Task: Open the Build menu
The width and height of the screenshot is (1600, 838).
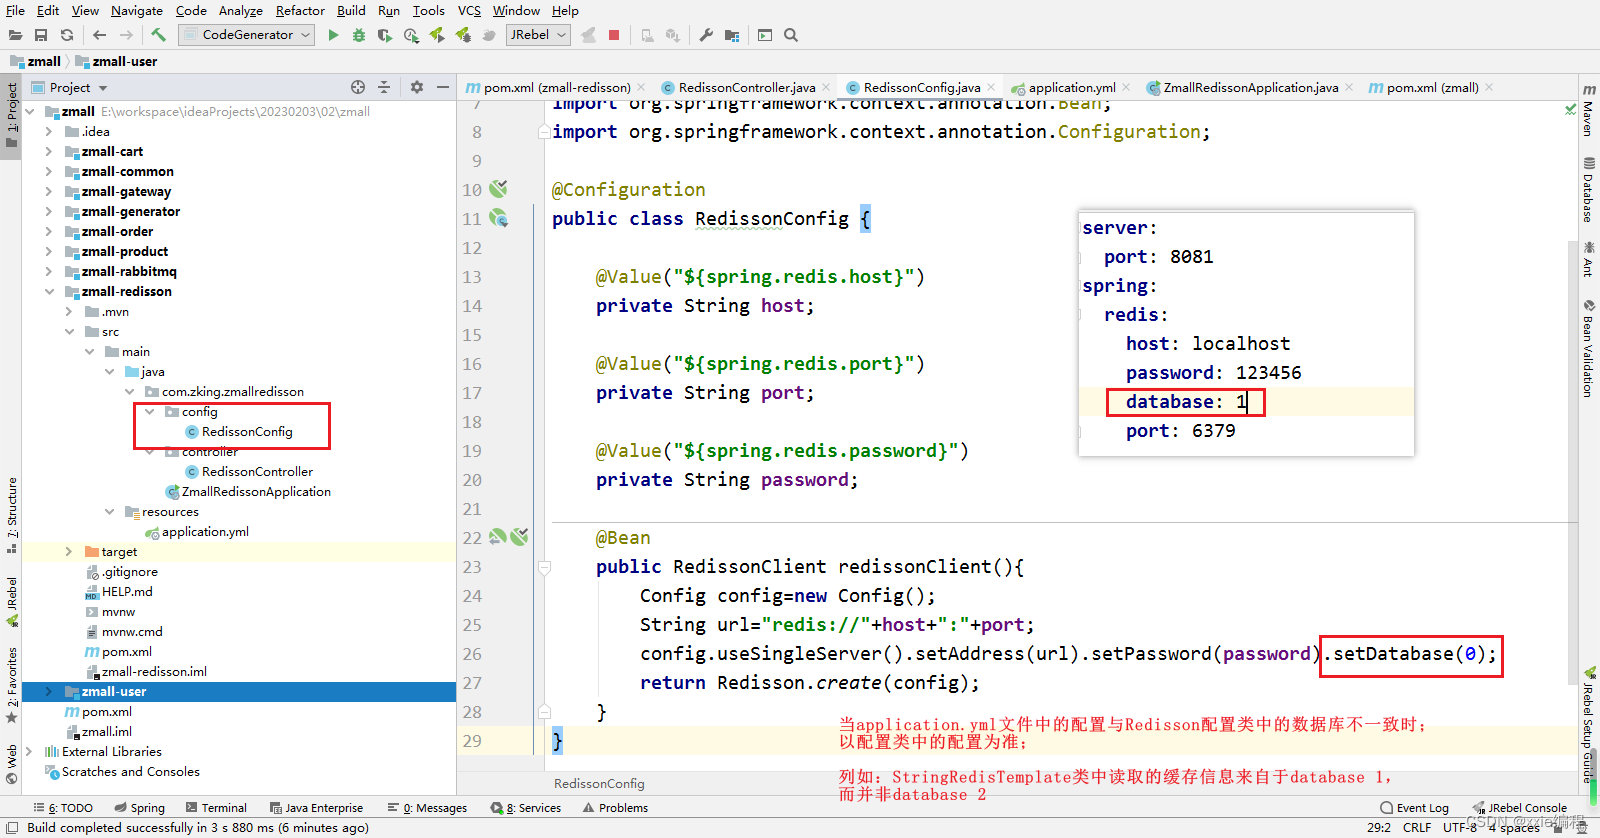Action: (x=351, y=10)
